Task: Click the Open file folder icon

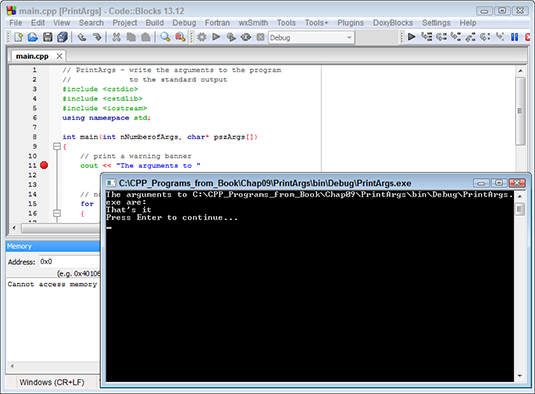Action: 33,37
